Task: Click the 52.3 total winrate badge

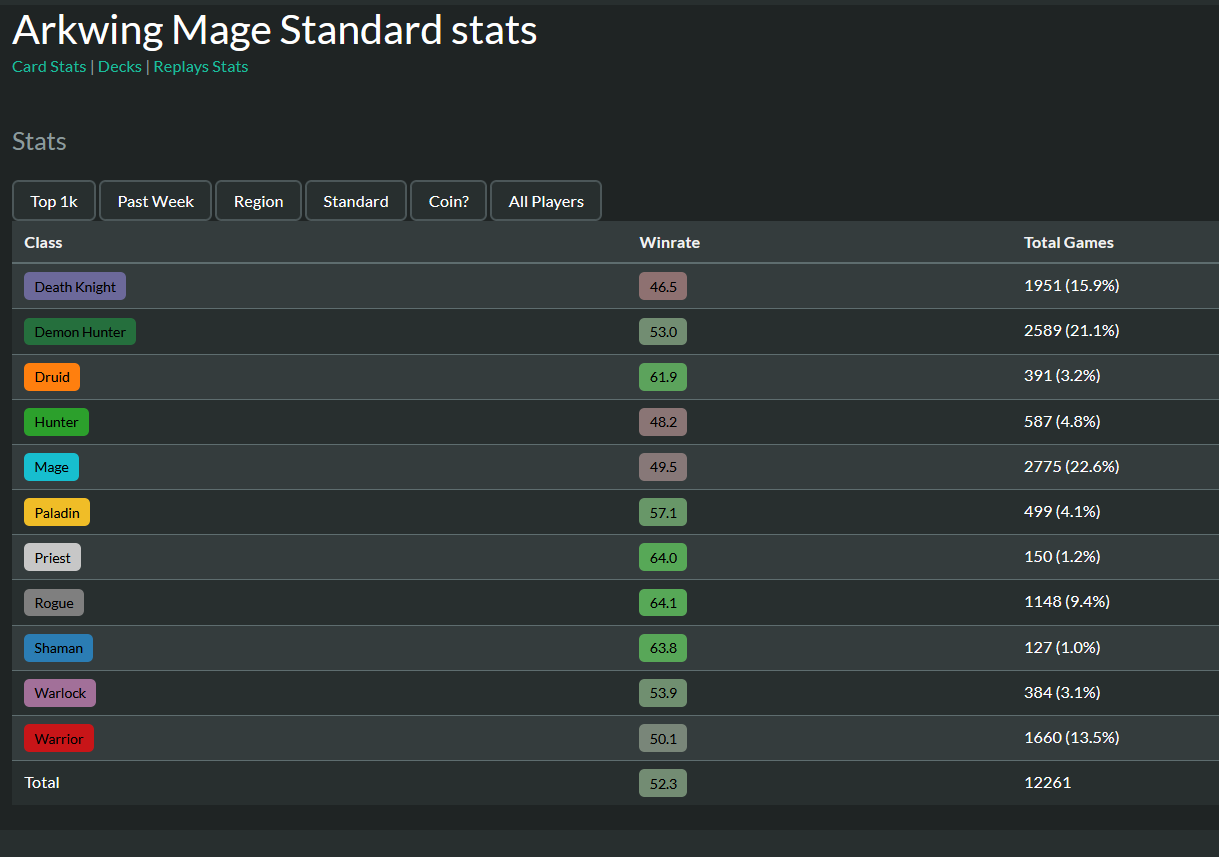Action: 663,784
